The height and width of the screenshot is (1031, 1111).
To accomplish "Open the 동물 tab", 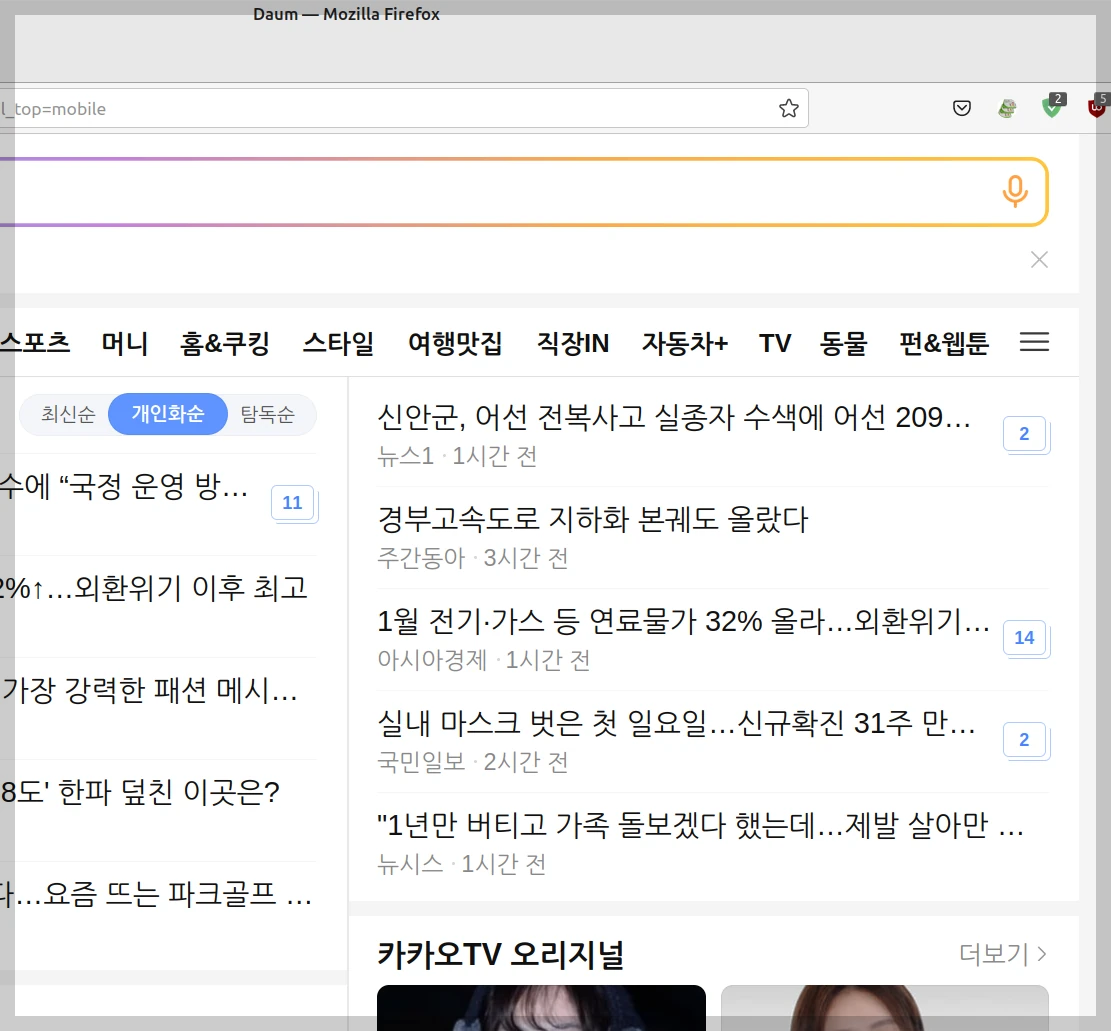I will click(x=843, y=343).
